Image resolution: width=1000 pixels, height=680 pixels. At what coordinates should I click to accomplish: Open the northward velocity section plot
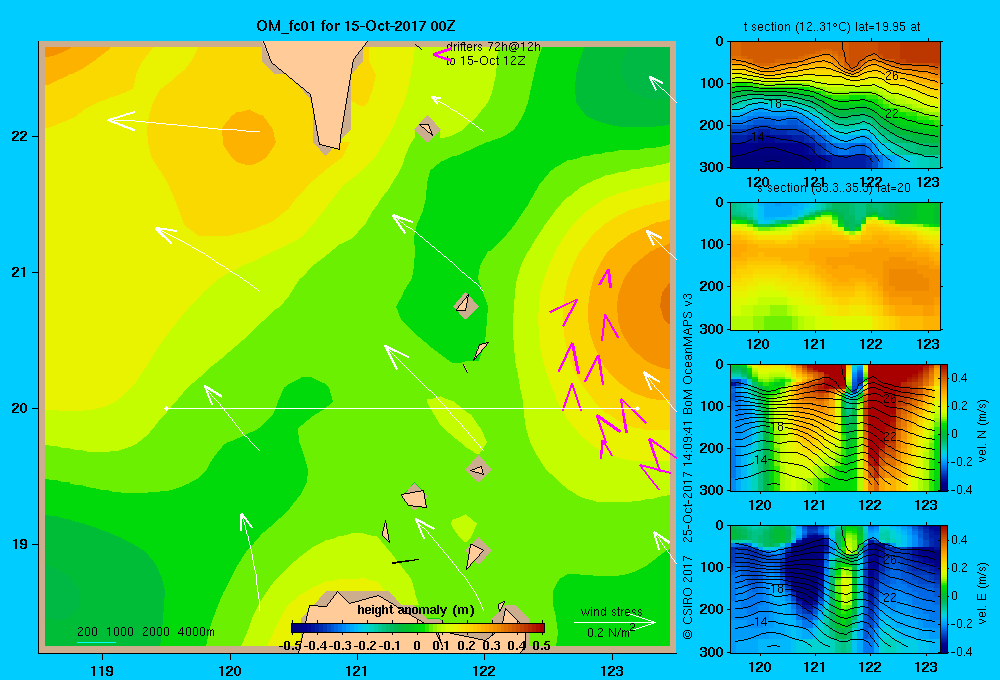835,427
